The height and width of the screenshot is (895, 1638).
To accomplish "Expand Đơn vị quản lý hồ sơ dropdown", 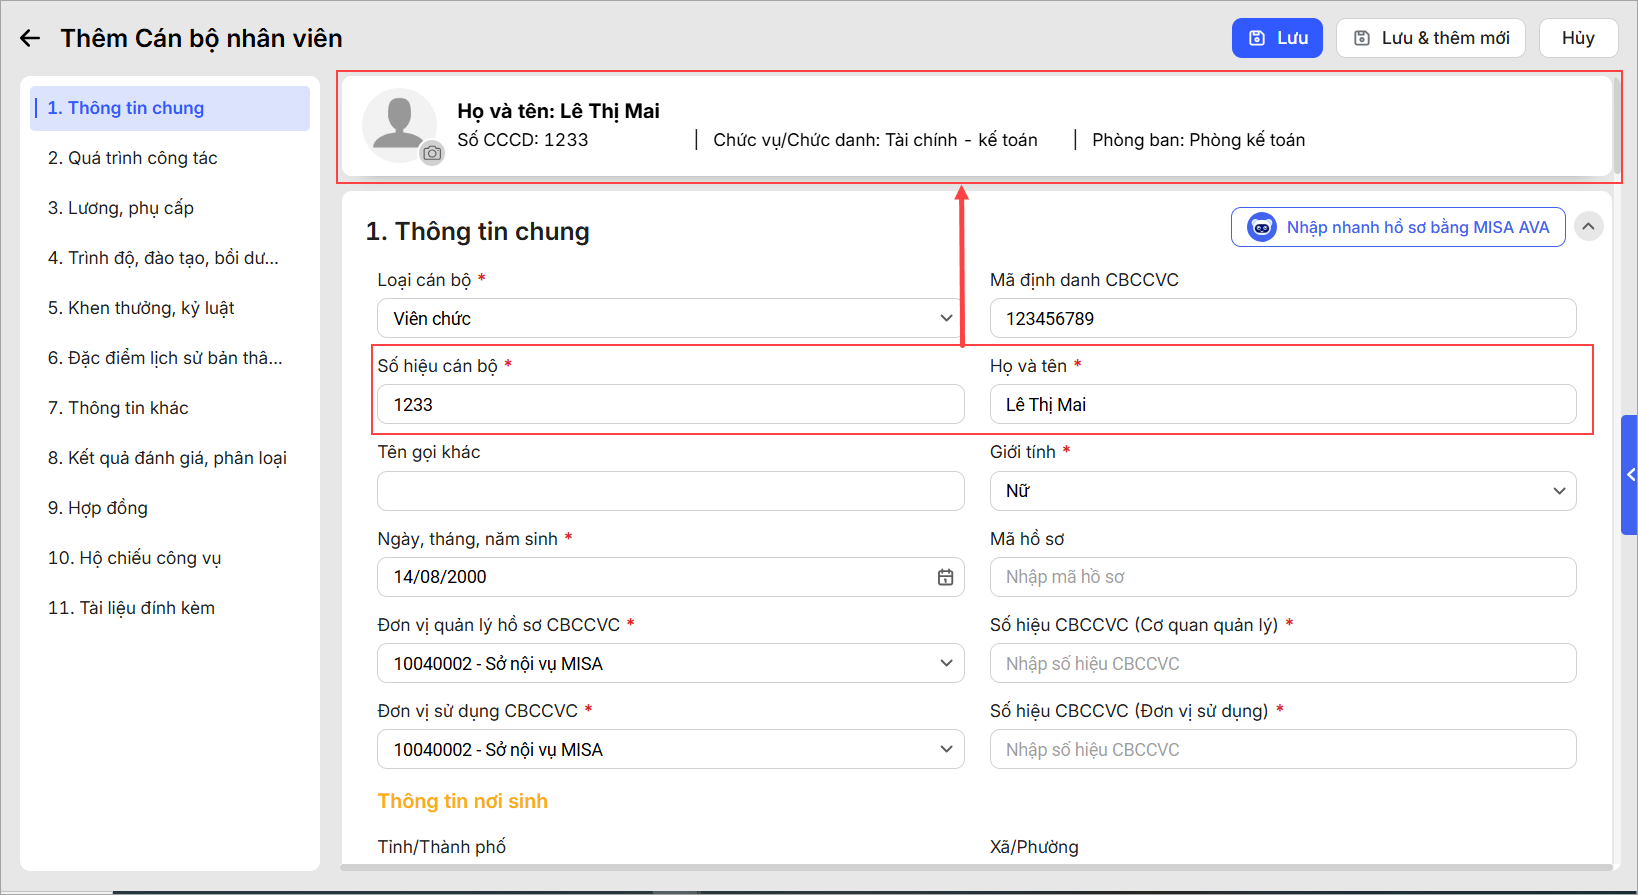I will point(669,664).
